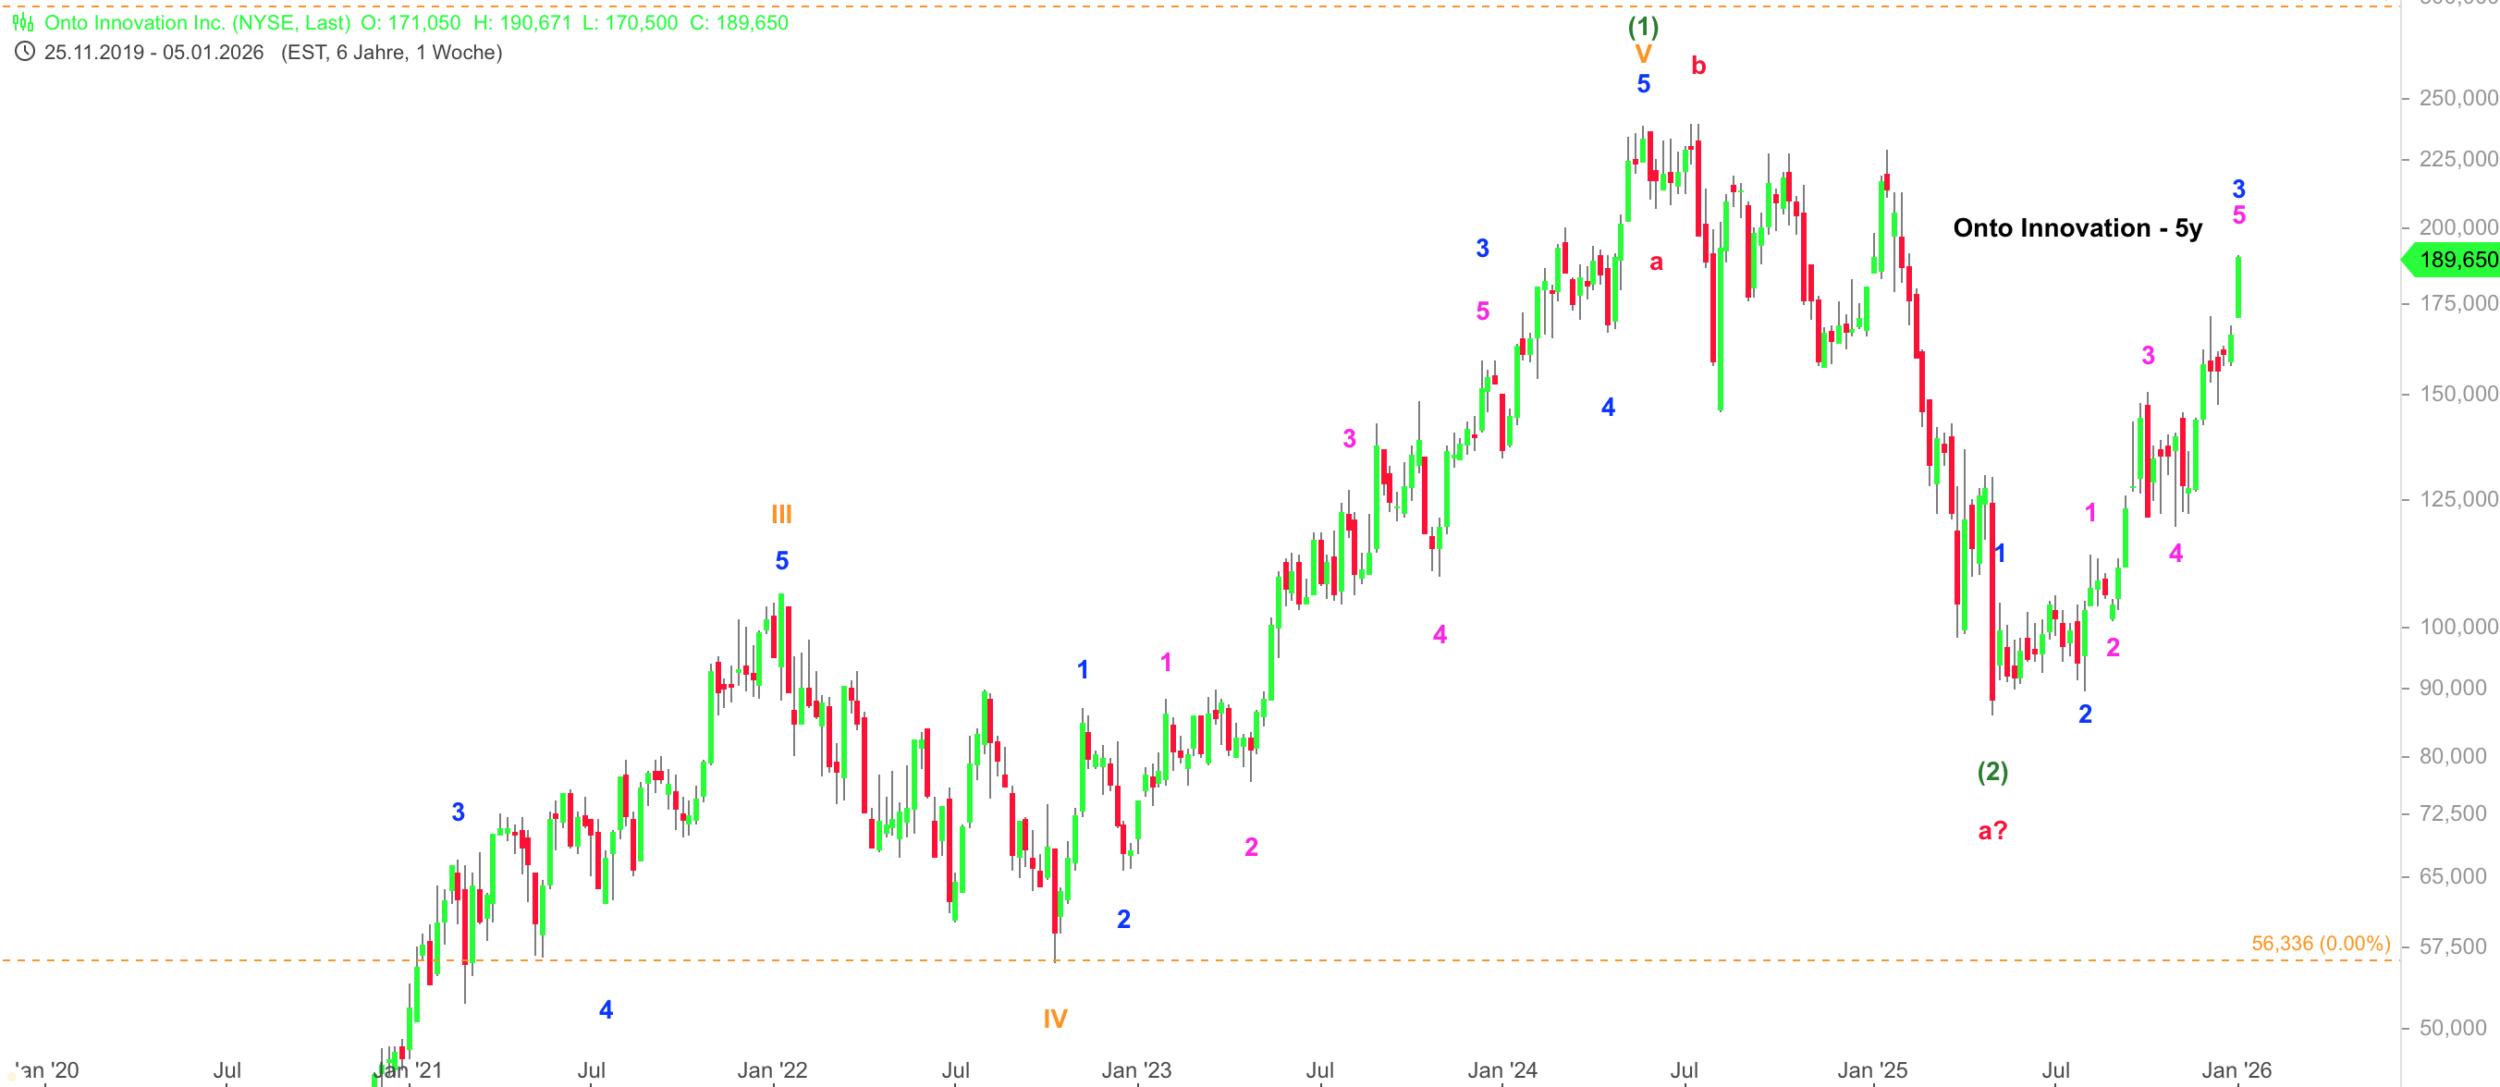Select the red a? wave label

1992,830
